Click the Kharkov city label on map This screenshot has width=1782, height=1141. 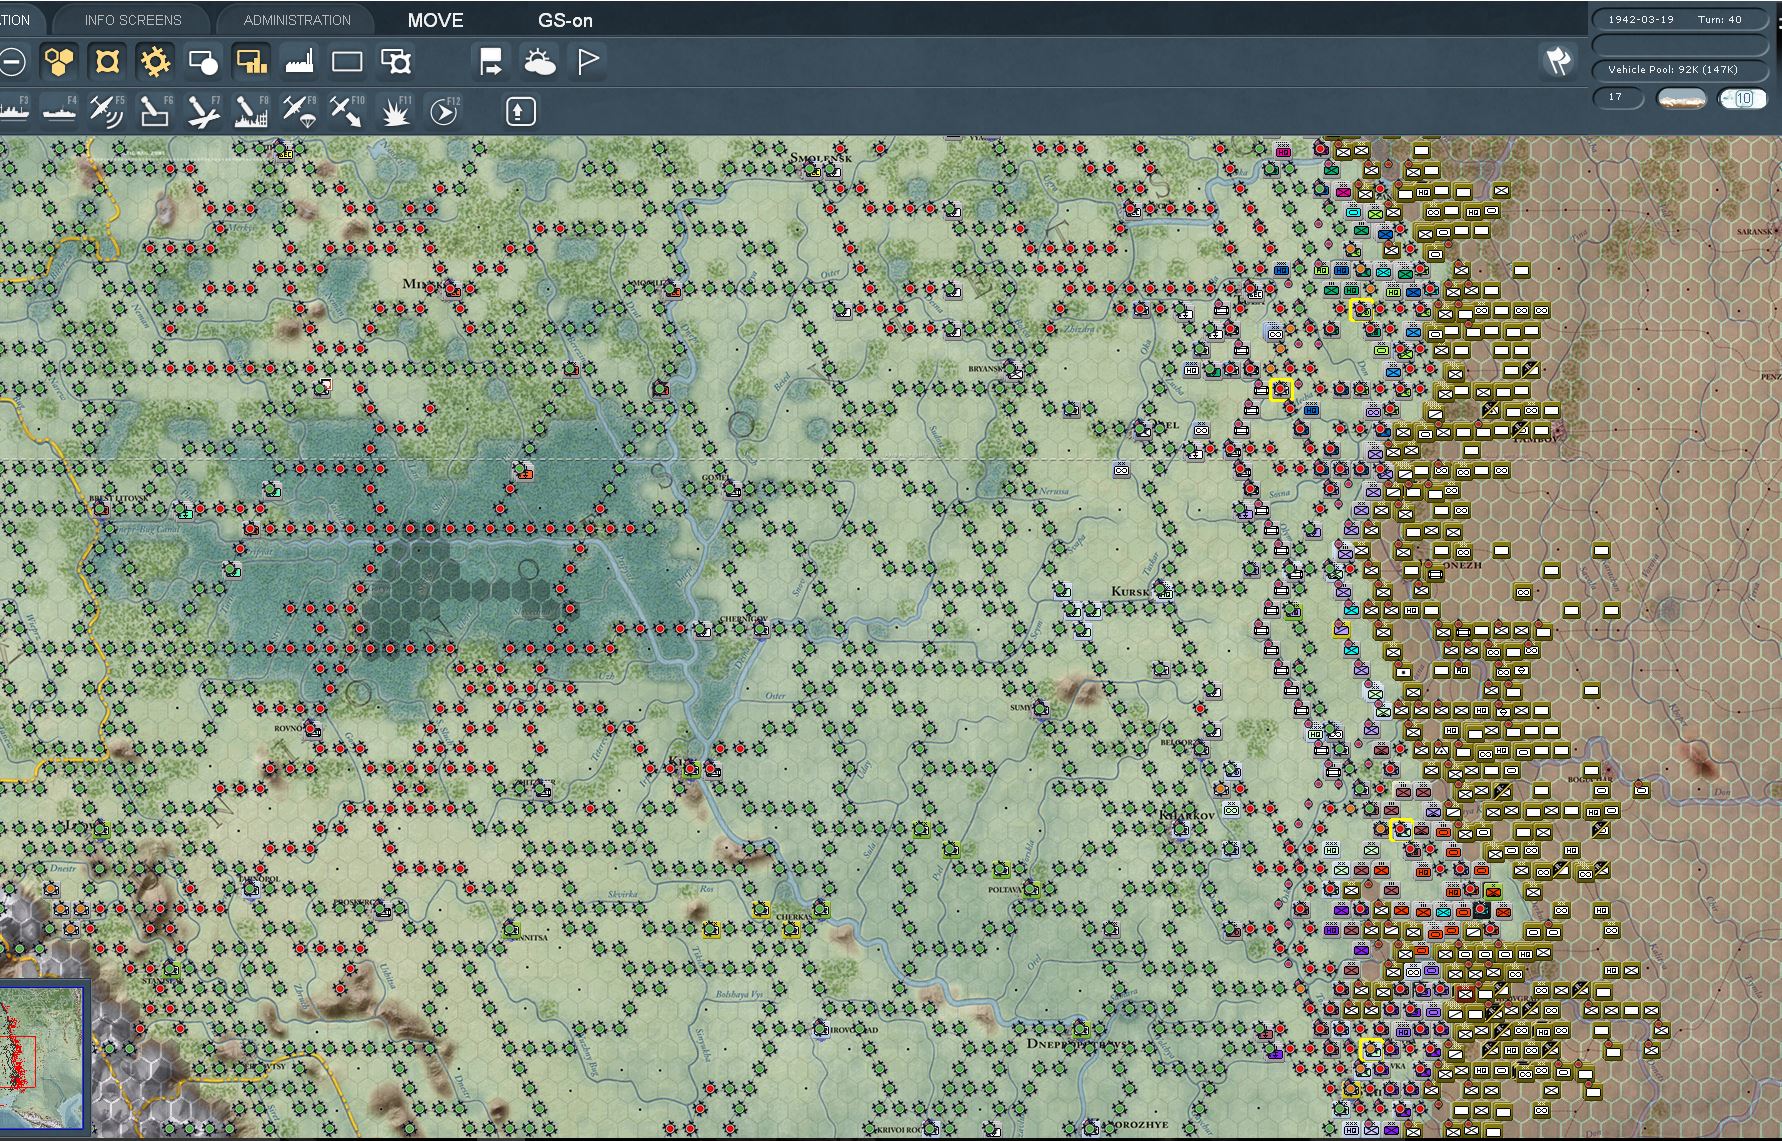tap(1186, 816)
